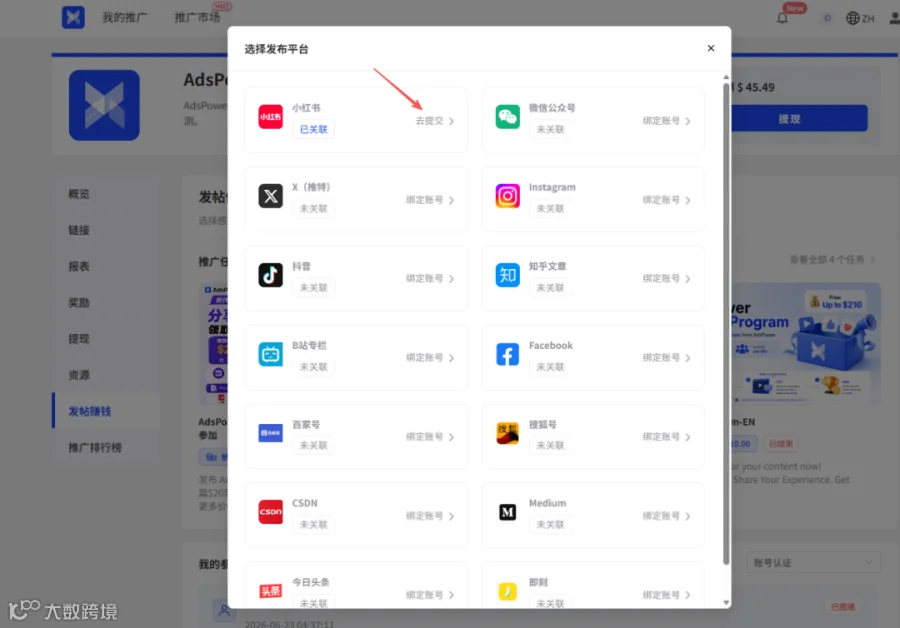This screenshot has height=628, width=900.
Task: Click the CSDN platform icon
Action: pos(270,512)
